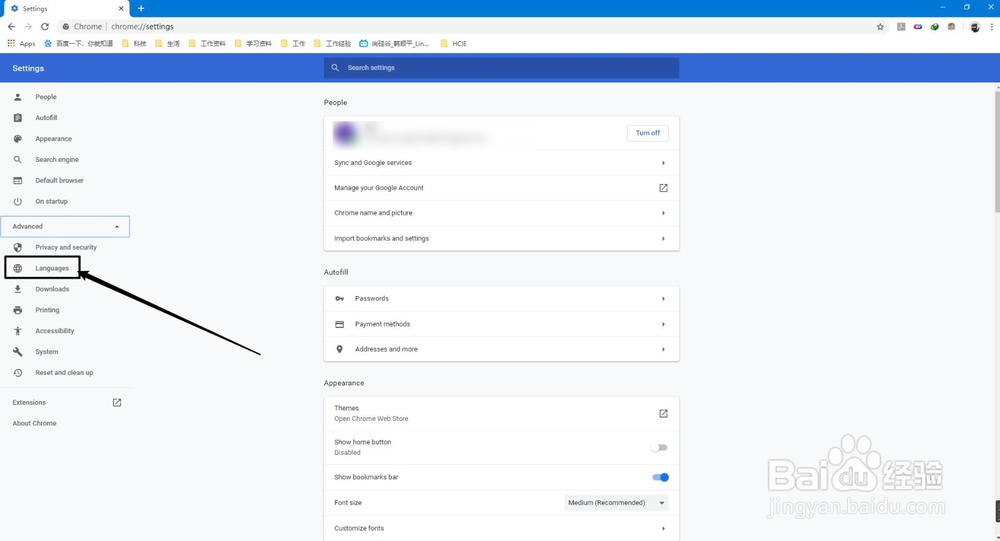
Task: Click the System wrench icon
Action: (18, 352)
